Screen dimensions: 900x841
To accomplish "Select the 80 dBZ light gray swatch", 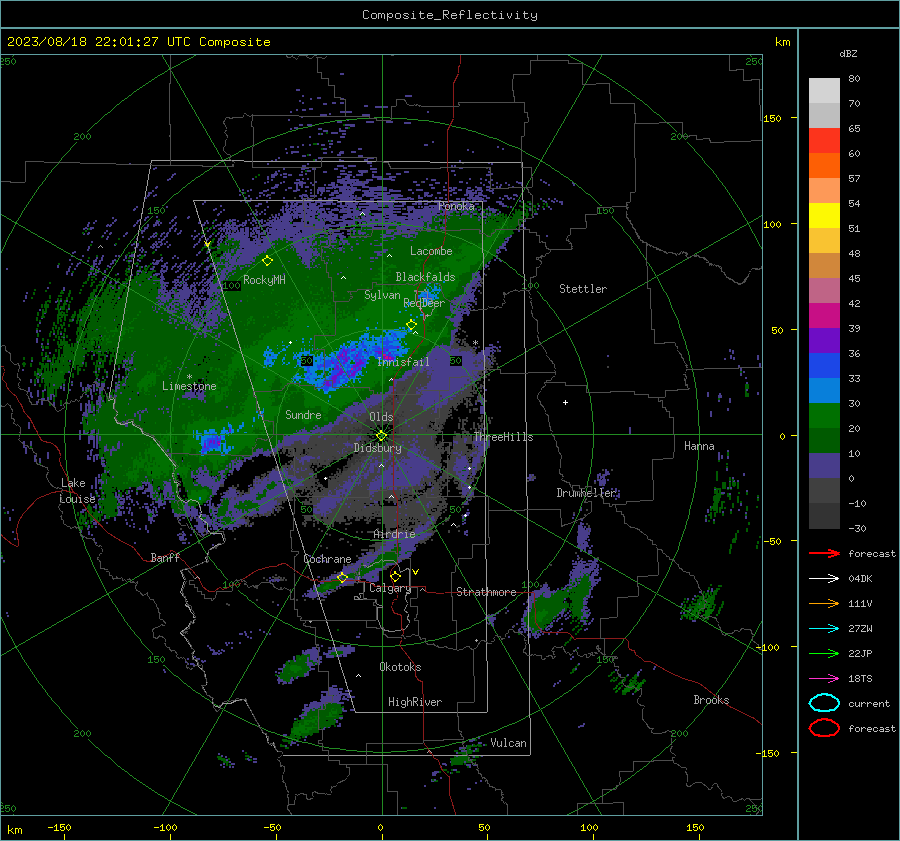I will click(824, 91).
